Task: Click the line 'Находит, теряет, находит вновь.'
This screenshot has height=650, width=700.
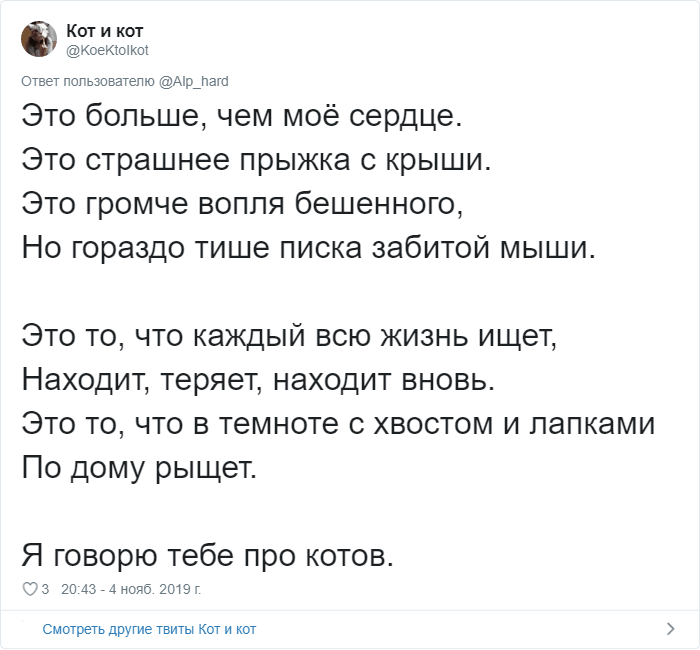Action: (258, 380)
